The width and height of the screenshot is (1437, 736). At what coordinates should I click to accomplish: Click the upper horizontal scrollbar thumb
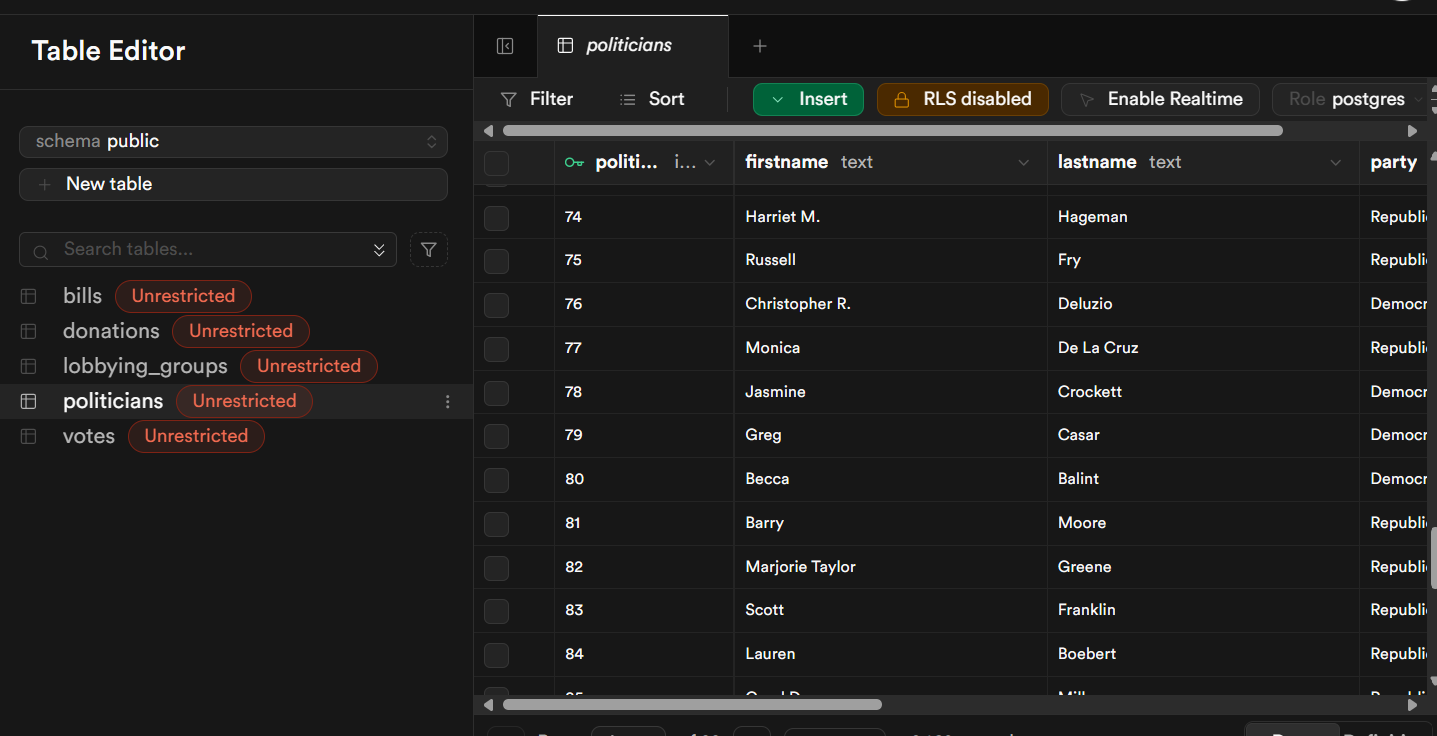point(892,131)
